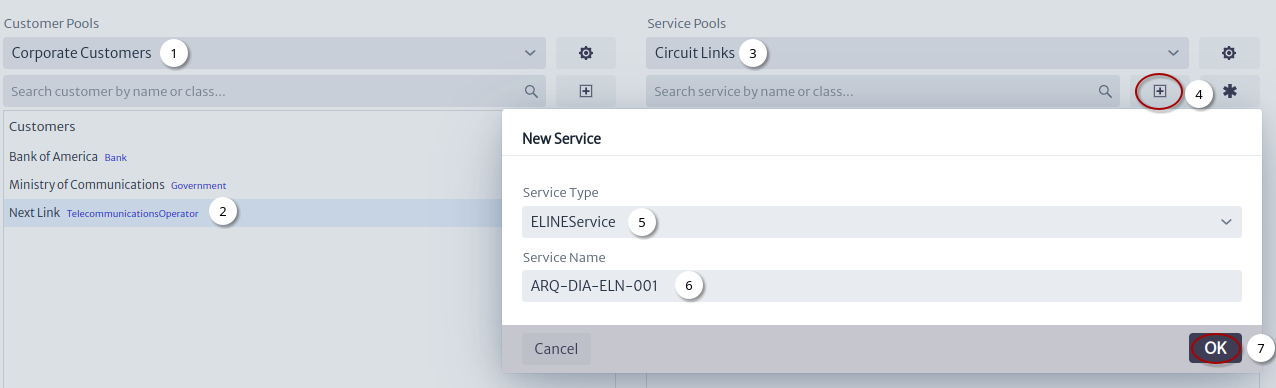1276x388 pixels.
Task: Click the add customer plus icon
Action: 586,91
